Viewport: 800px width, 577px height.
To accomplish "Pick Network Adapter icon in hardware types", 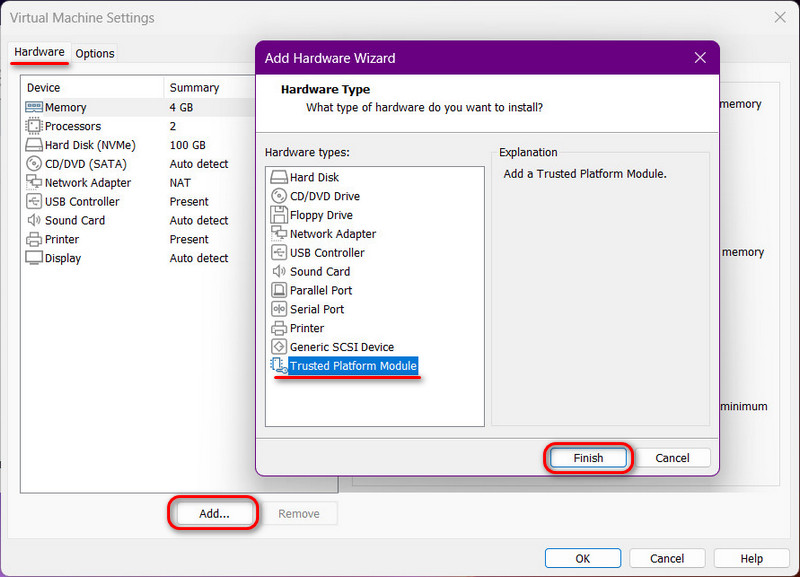I will coord(279,234).
